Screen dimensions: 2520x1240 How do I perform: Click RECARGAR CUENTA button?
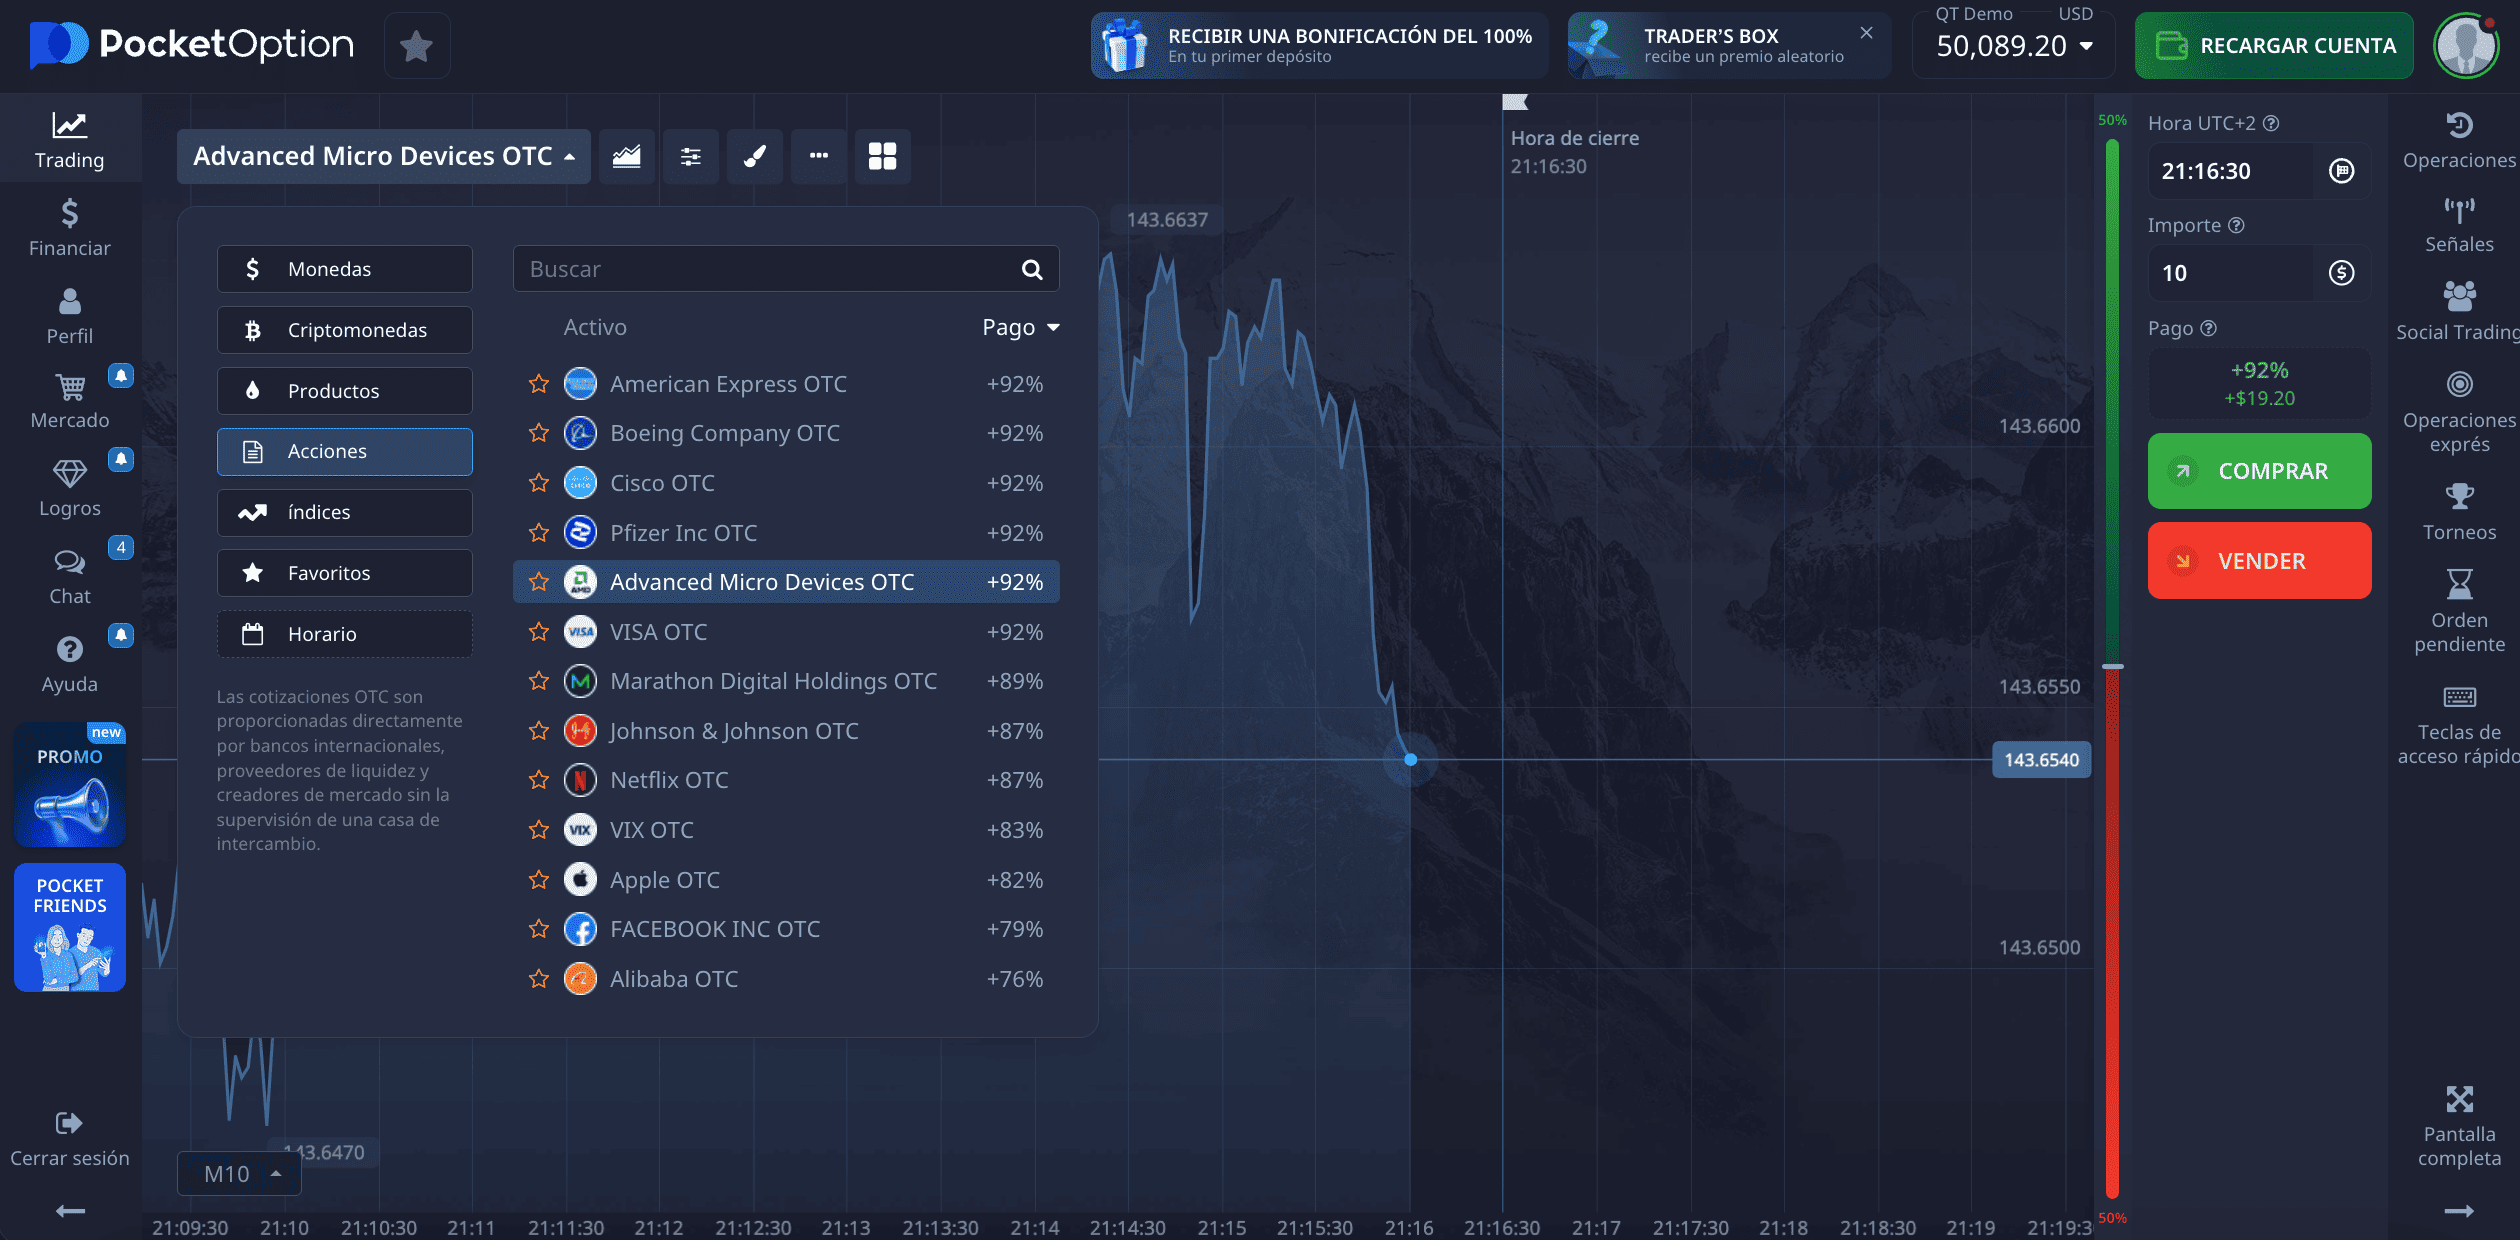tap(2274, 45)
